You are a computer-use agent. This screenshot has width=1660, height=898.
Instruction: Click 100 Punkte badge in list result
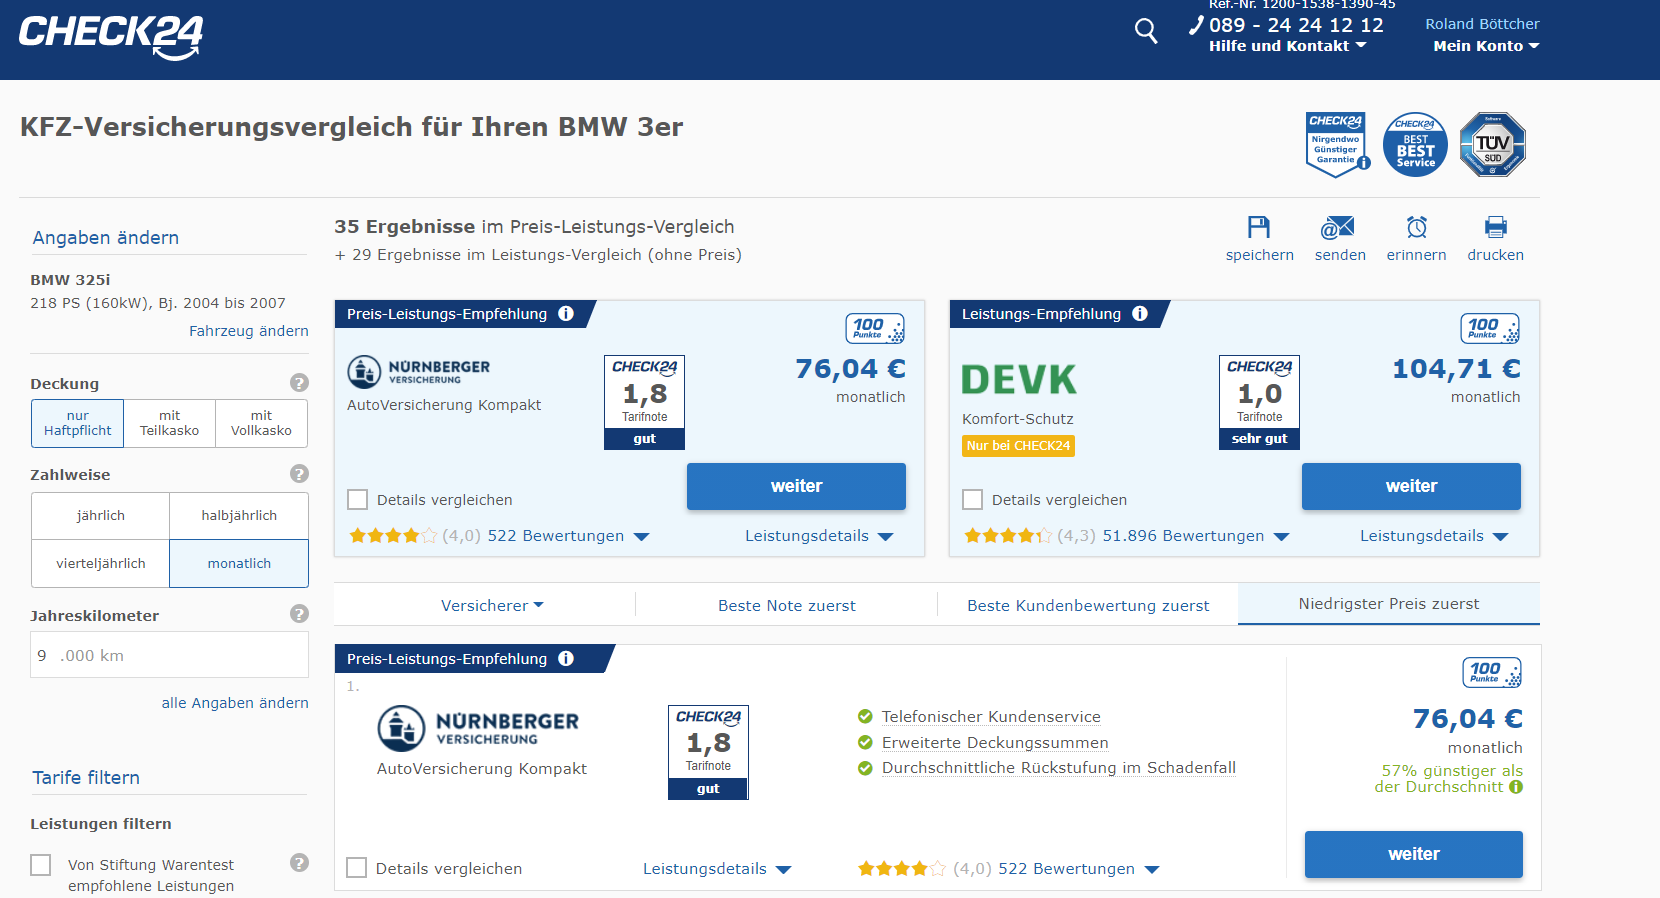tap(1492, 672)
